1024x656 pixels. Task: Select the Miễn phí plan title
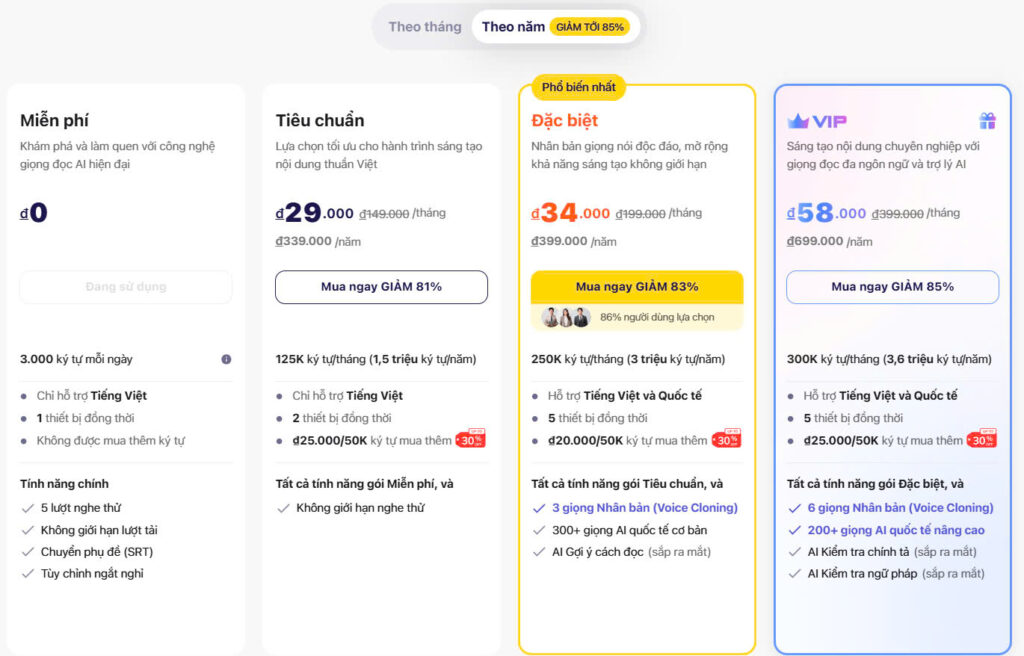click(x=54, y=121)
